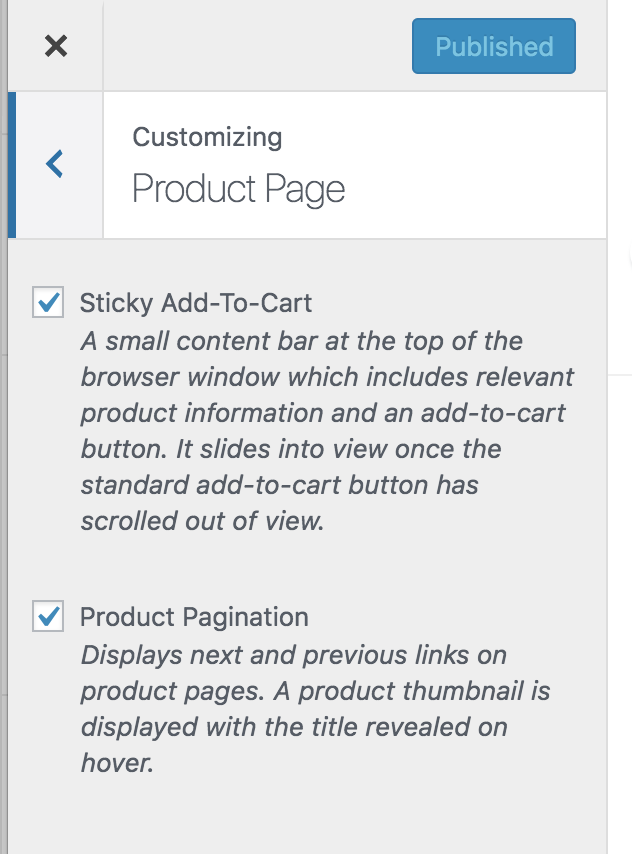Viewport: 632px width, 854px height.
Task: Click the X dismiss icon in the header
Action: pyautogui.click(x=55, y=45)
